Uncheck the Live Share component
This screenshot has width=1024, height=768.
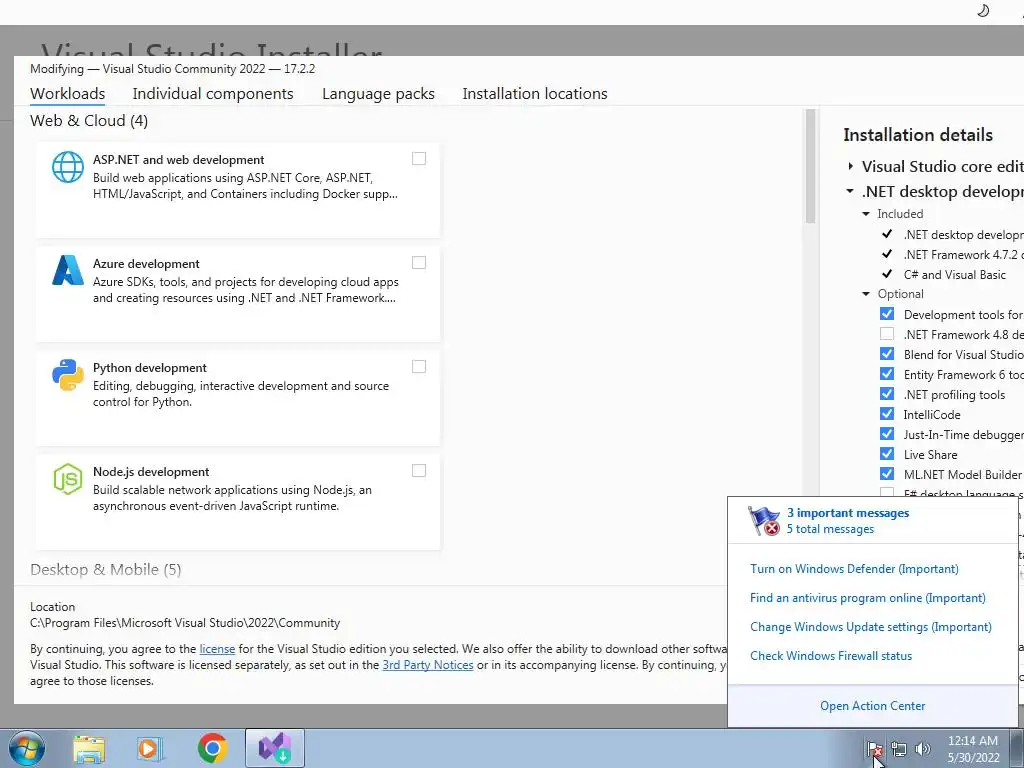(887, 454)
